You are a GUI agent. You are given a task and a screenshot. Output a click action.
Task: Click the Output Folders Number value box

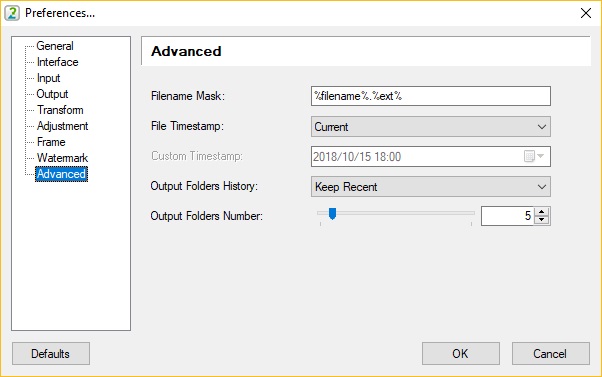pyautogui.click(x=508, y=216)
